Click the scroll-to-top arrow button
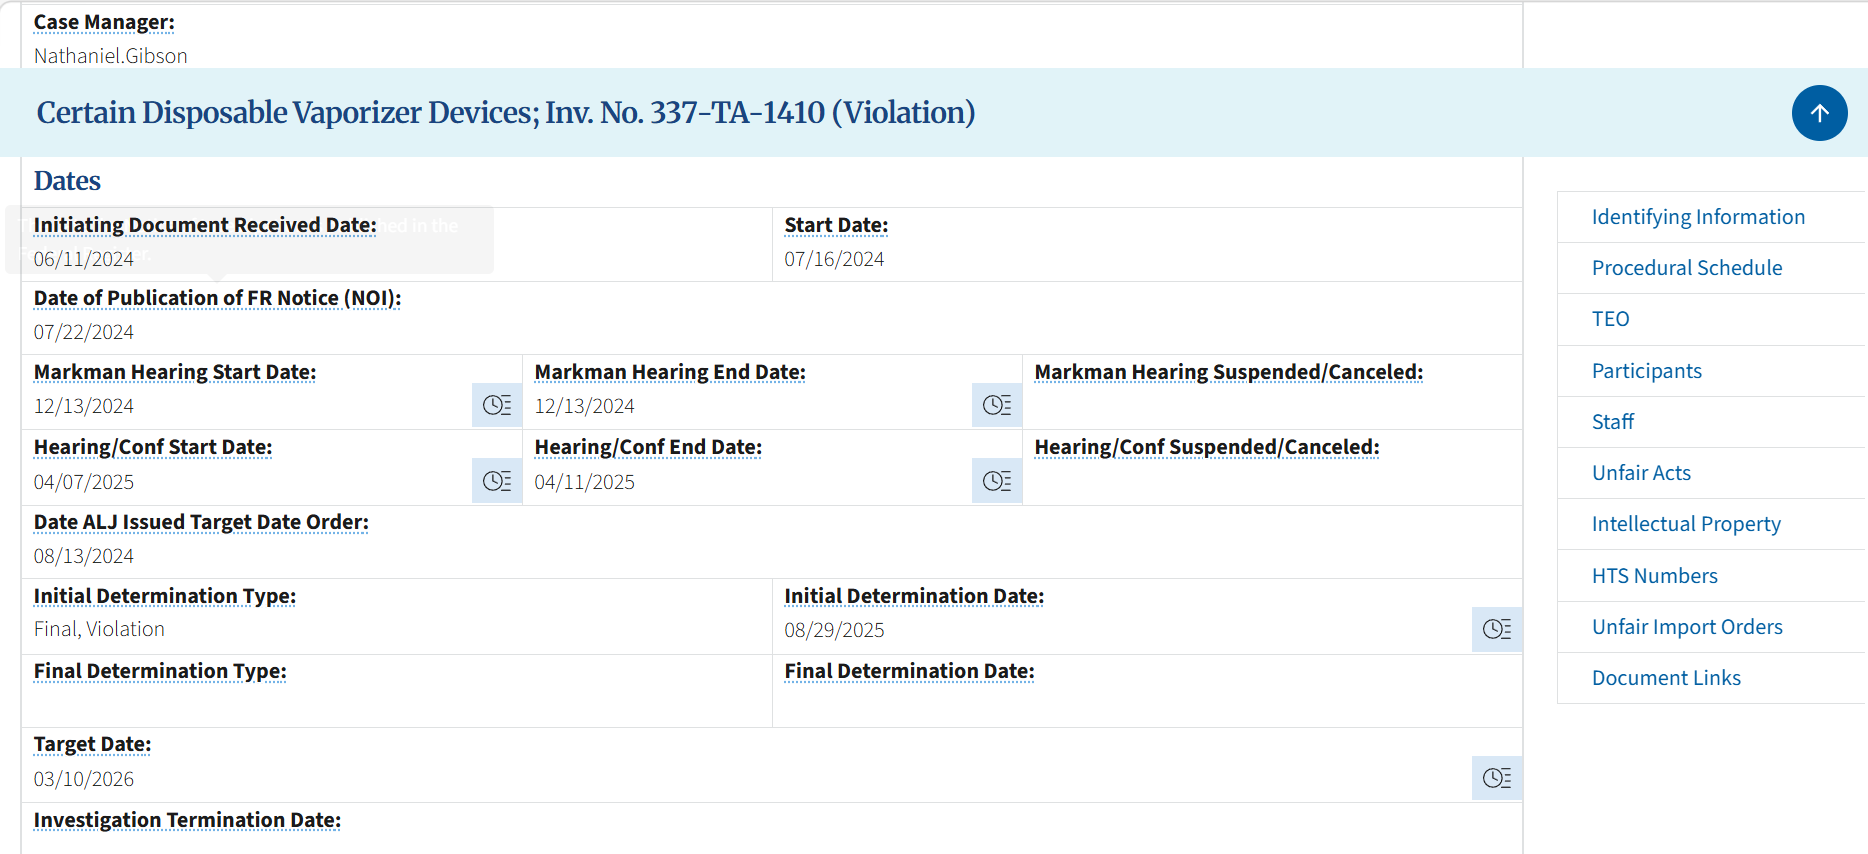Image resolution: width=1868 pixels, height=854 pixels. coord(1819,113)
